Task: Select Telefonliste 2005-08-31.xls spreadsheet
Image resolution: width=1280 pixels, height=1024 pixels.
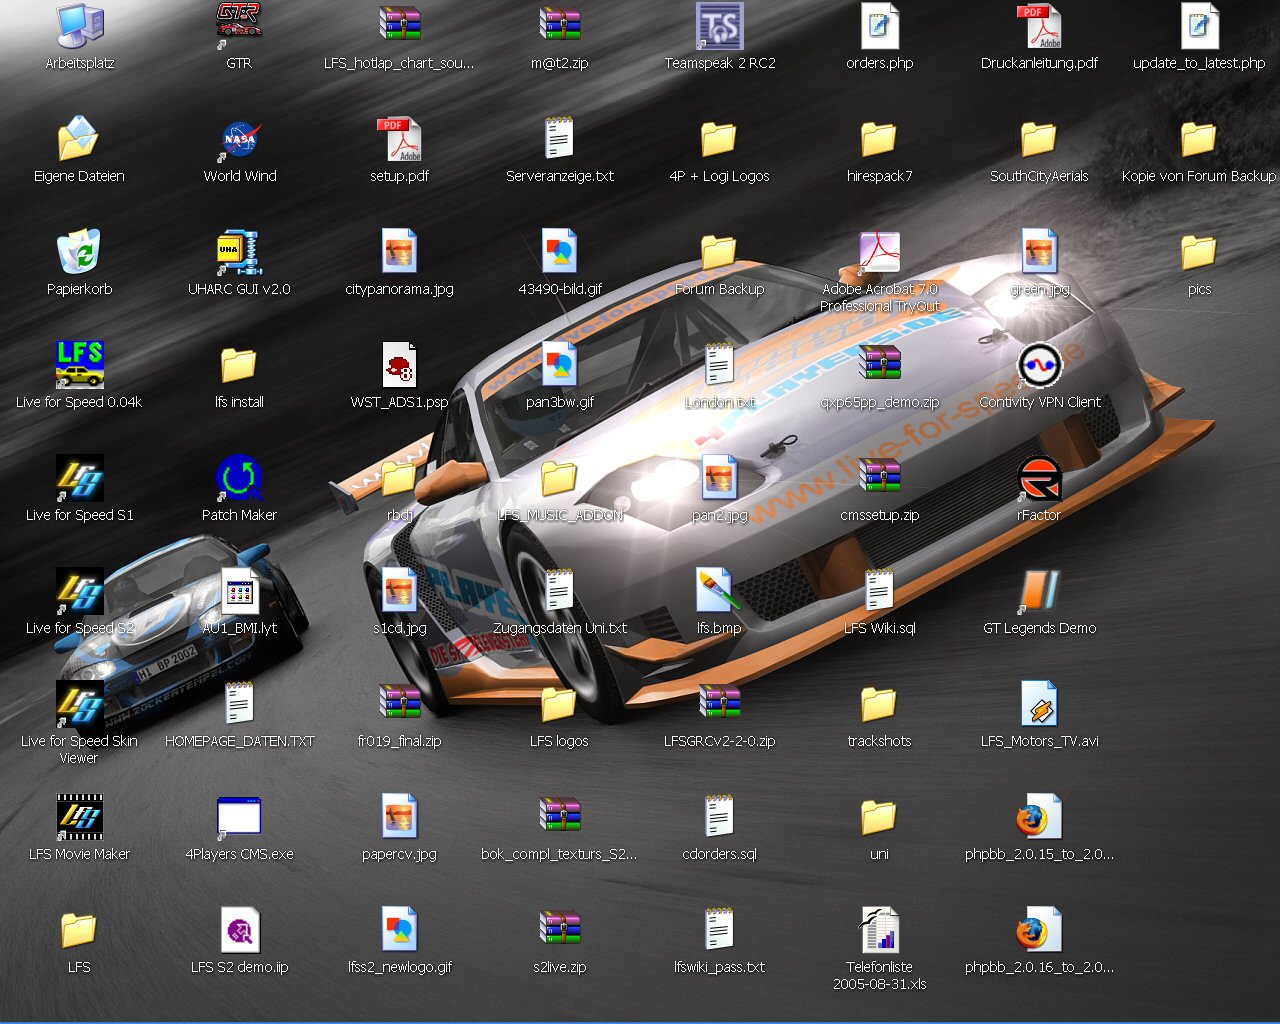Action: 880,931
